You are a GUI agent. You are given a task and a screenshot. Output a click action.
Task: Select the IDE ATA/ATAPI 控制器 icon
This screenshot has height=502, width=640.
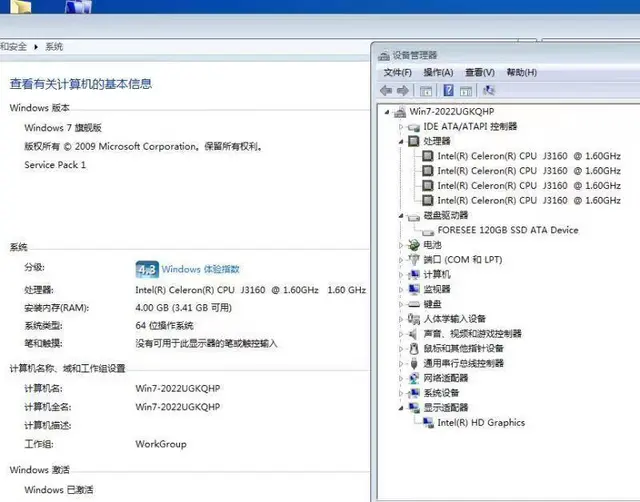click(414, 127)
